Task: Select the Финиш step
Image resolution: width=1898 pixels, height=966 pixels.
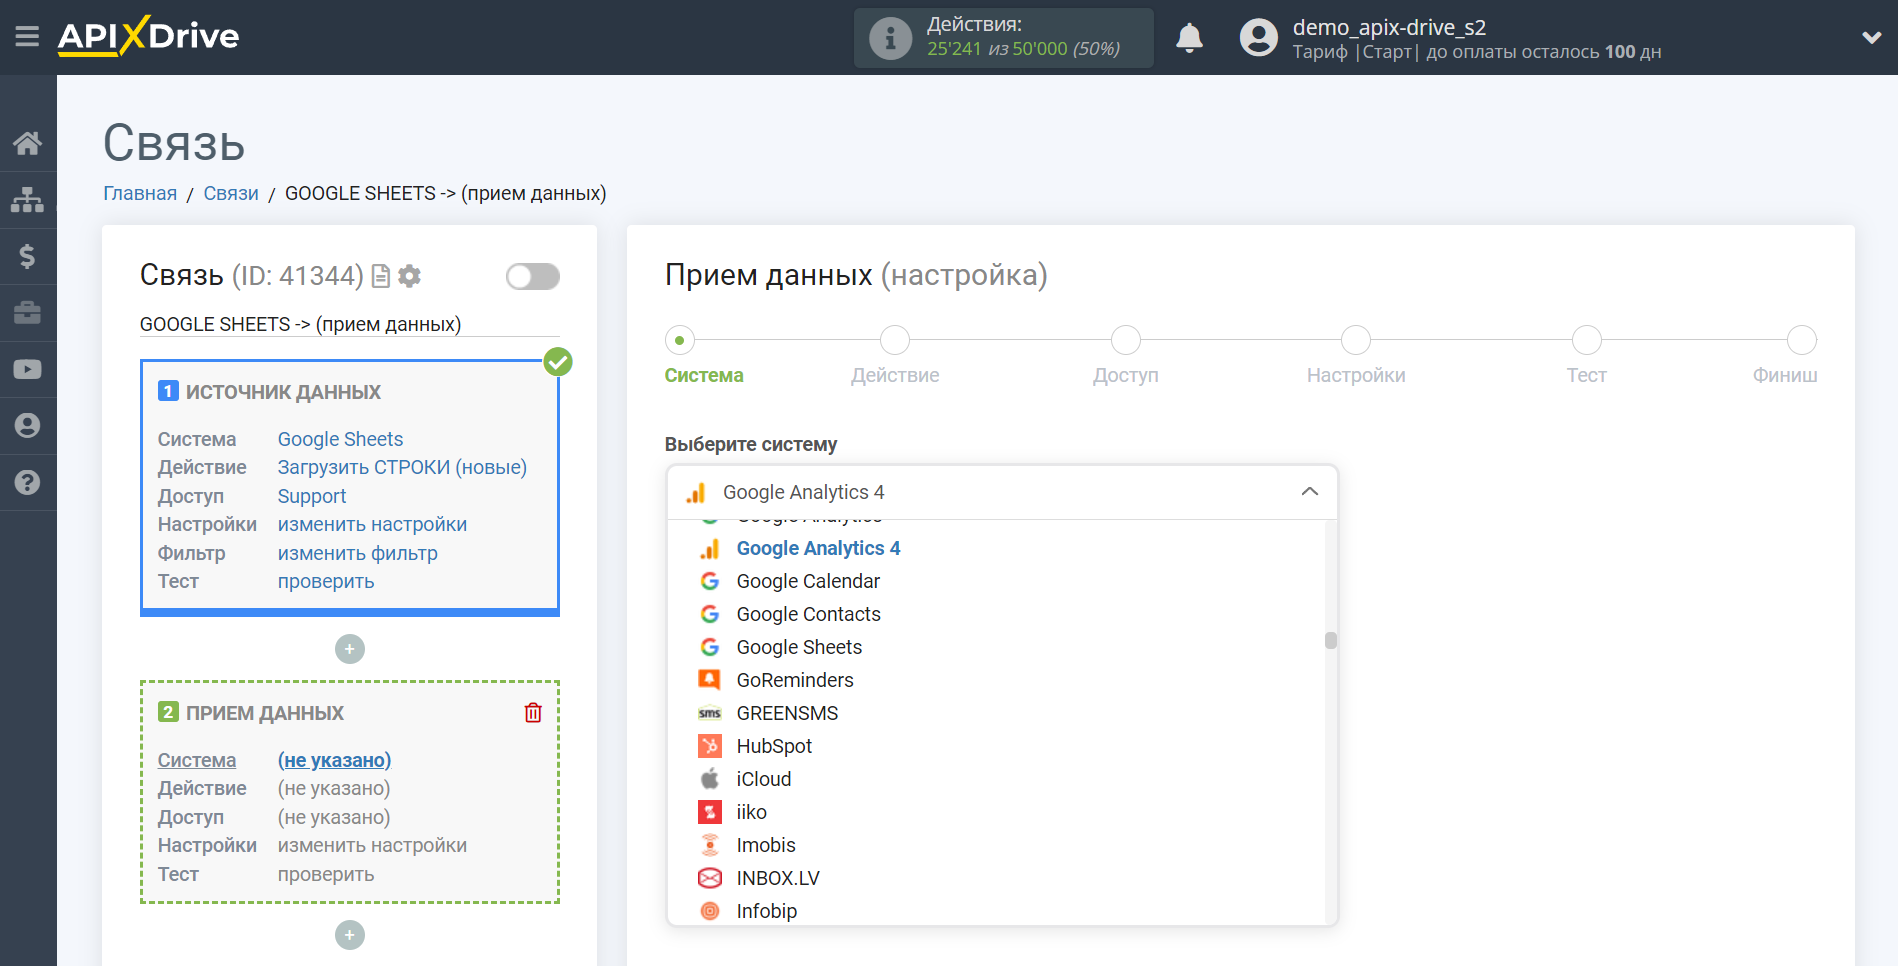Action: click(x=1802, y=340)
